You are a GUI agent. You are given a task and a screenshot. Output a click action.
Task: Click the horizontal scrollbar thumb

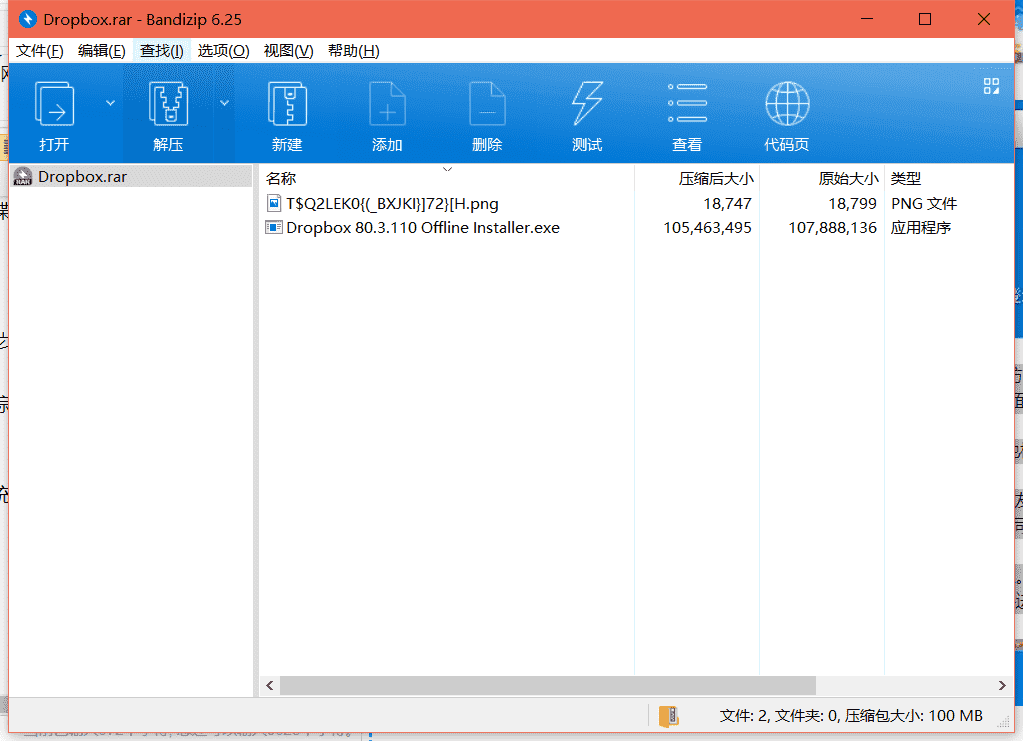[548, 686]
